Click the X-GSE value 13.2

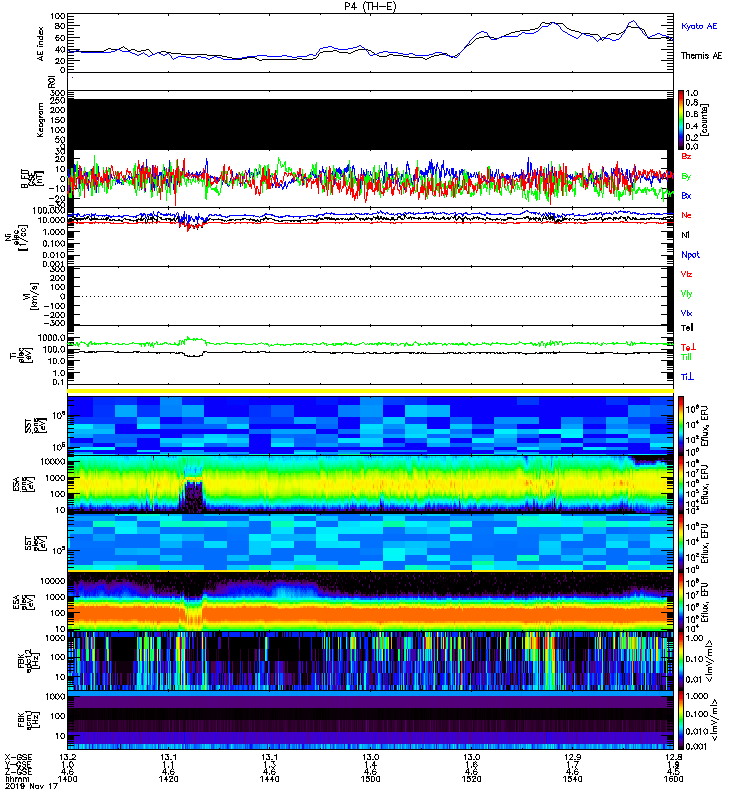(67, 757)
